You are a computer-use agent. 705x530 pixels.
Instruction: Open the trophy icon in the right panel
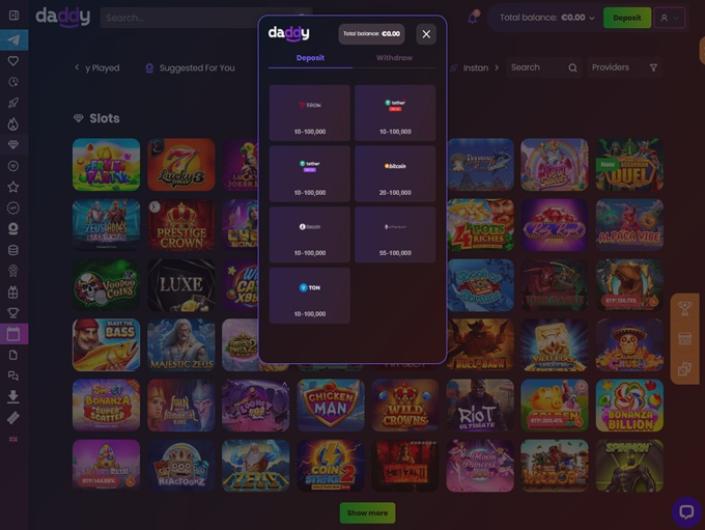click(684, 309)
